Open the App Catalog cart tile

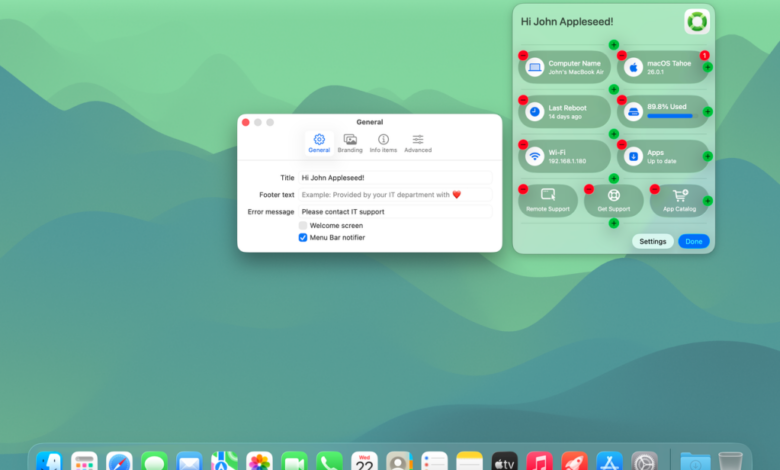click(x=680, y=199)
